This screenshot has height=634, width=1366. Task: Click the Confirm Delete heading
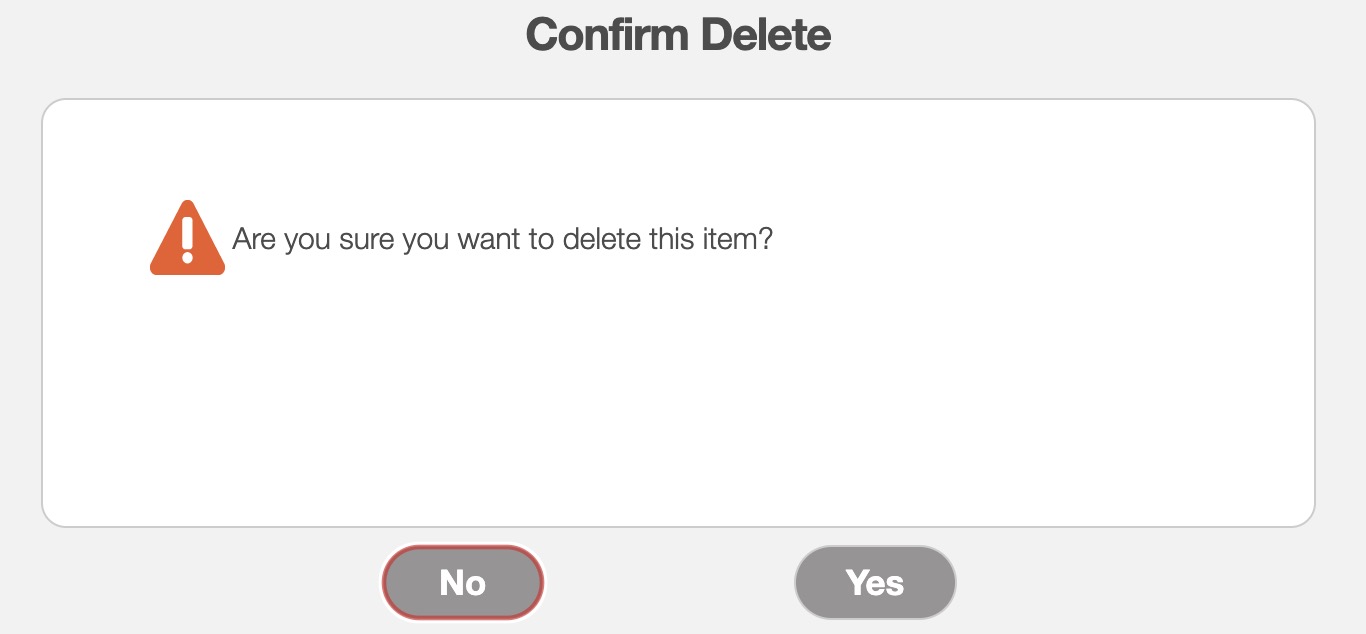(678, 36)
